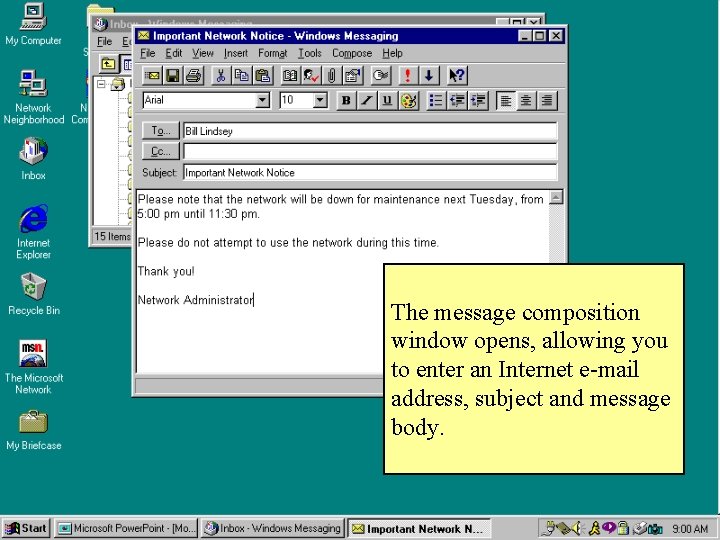Screen dimensions: 720x540
Task: Print the message using the printer icon
Action: (194, 75)
